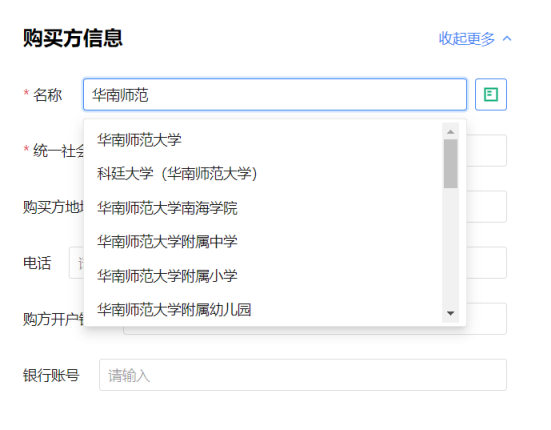
Task: Click the 电话 input field
Action: (486, 263)
